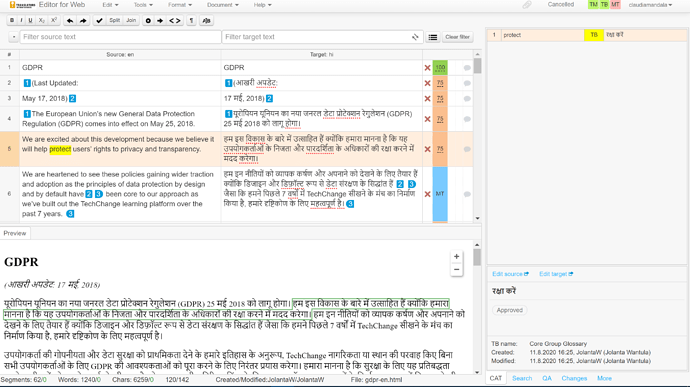Open the claudiamandala user dropdown
The image size is (690, 387).
[x=650, y=5]
